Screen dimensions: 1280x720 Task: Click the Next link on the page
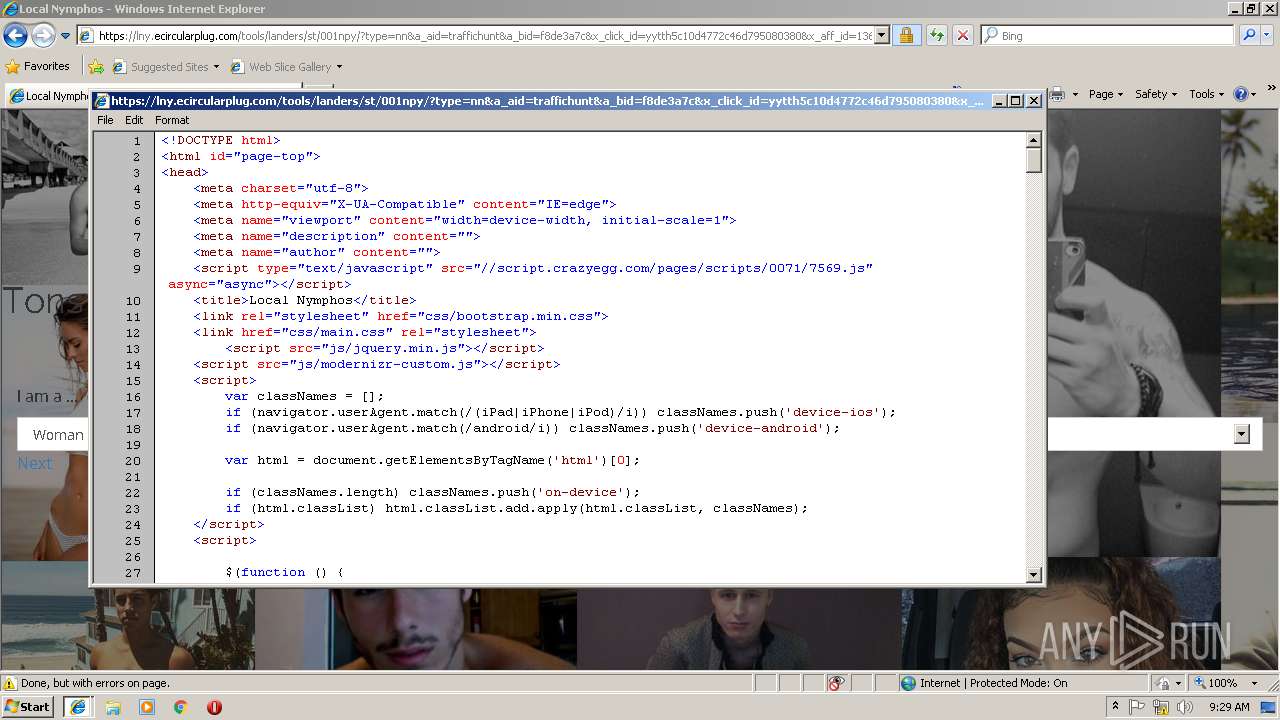(x=34, y=463)
